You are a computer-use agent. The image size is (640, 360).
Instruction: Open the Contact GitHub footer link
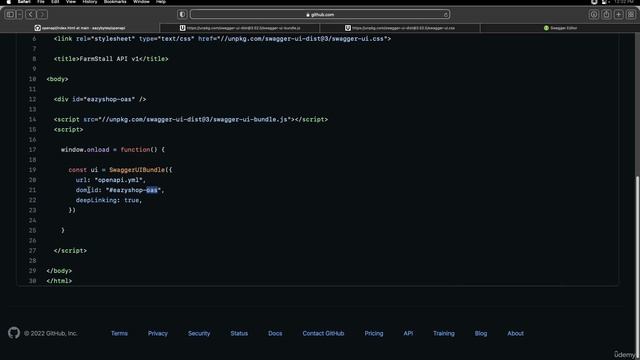coord(323,333)
